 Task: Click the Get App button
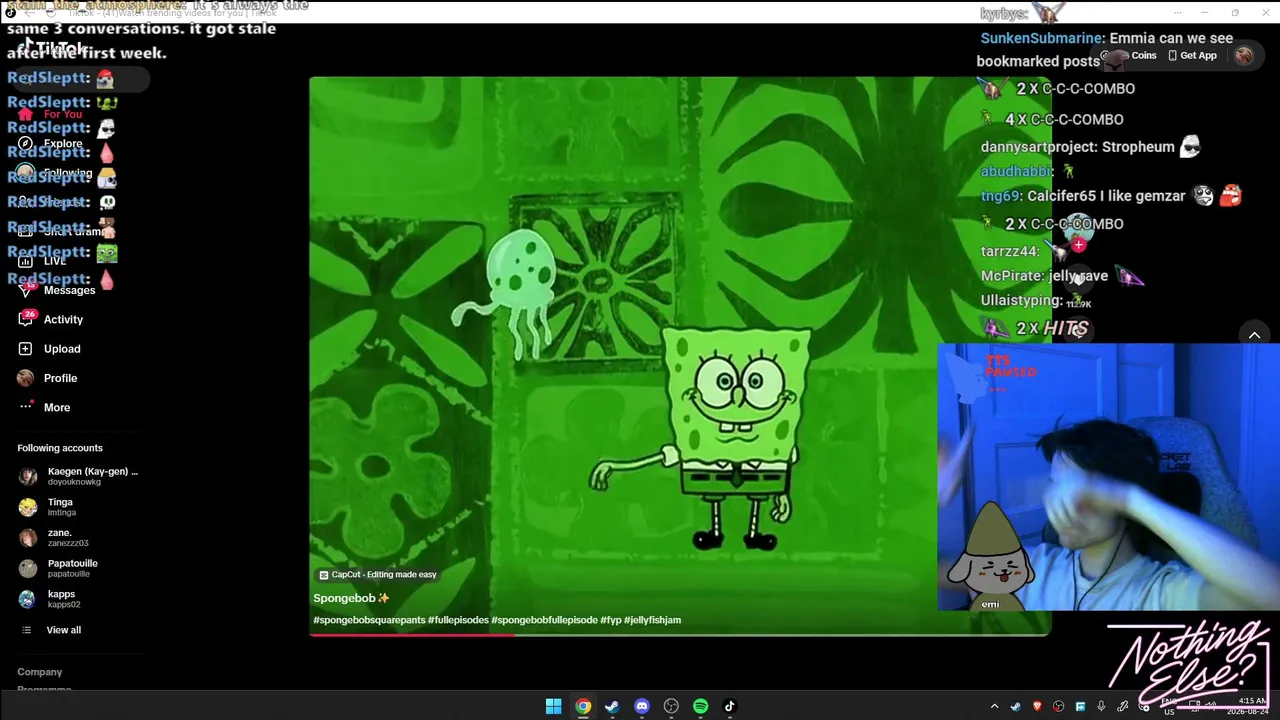click(x=1193, y=56)
